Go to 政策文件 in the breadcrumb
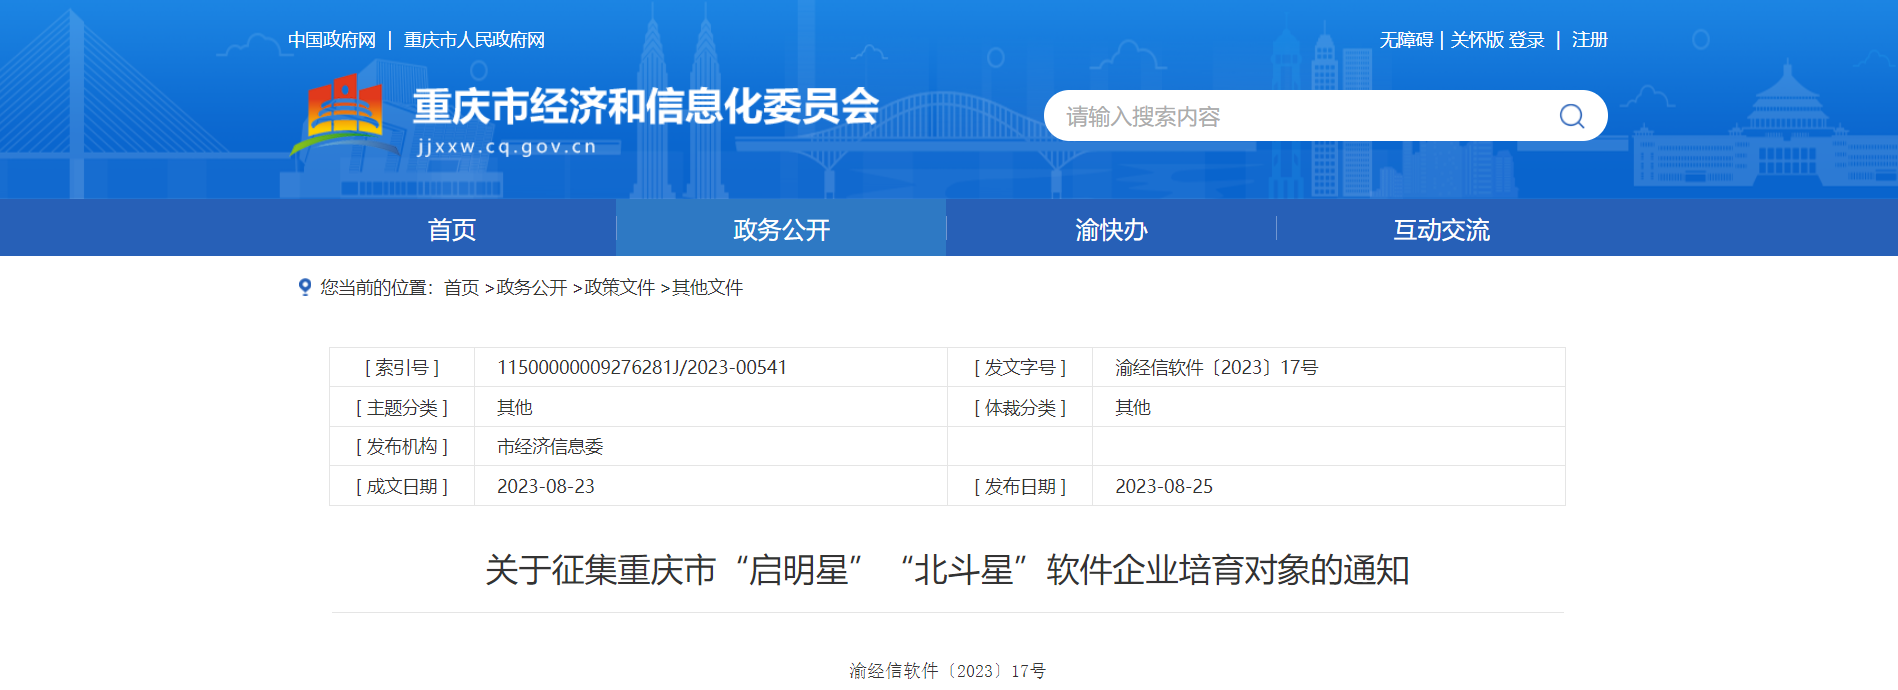Viewport: 1898px width, 690px height. click(x=619, y=288)
